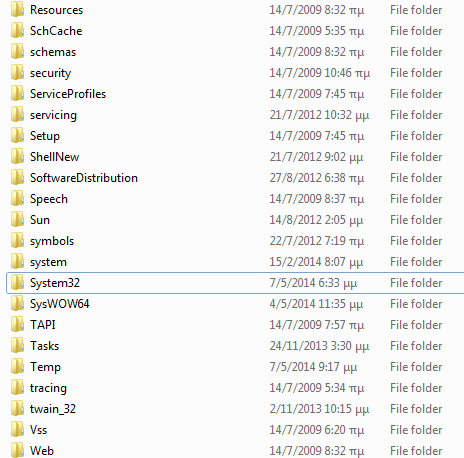Click the date 7/5/2014 9:17 μμ
Viewport: 464px width, 458px height.
coord(313,367)
